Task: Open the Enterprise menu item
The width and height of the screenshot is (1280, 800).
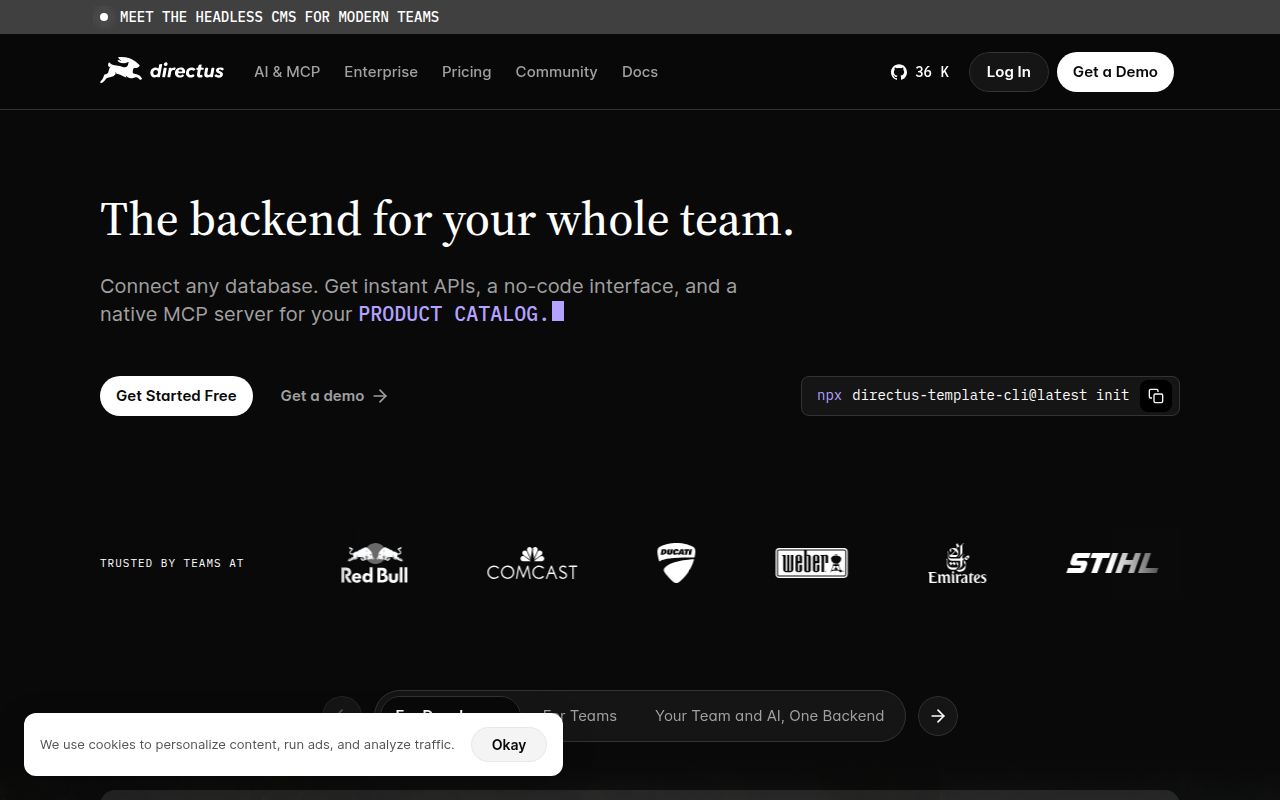Action: (x=381, y=72)
